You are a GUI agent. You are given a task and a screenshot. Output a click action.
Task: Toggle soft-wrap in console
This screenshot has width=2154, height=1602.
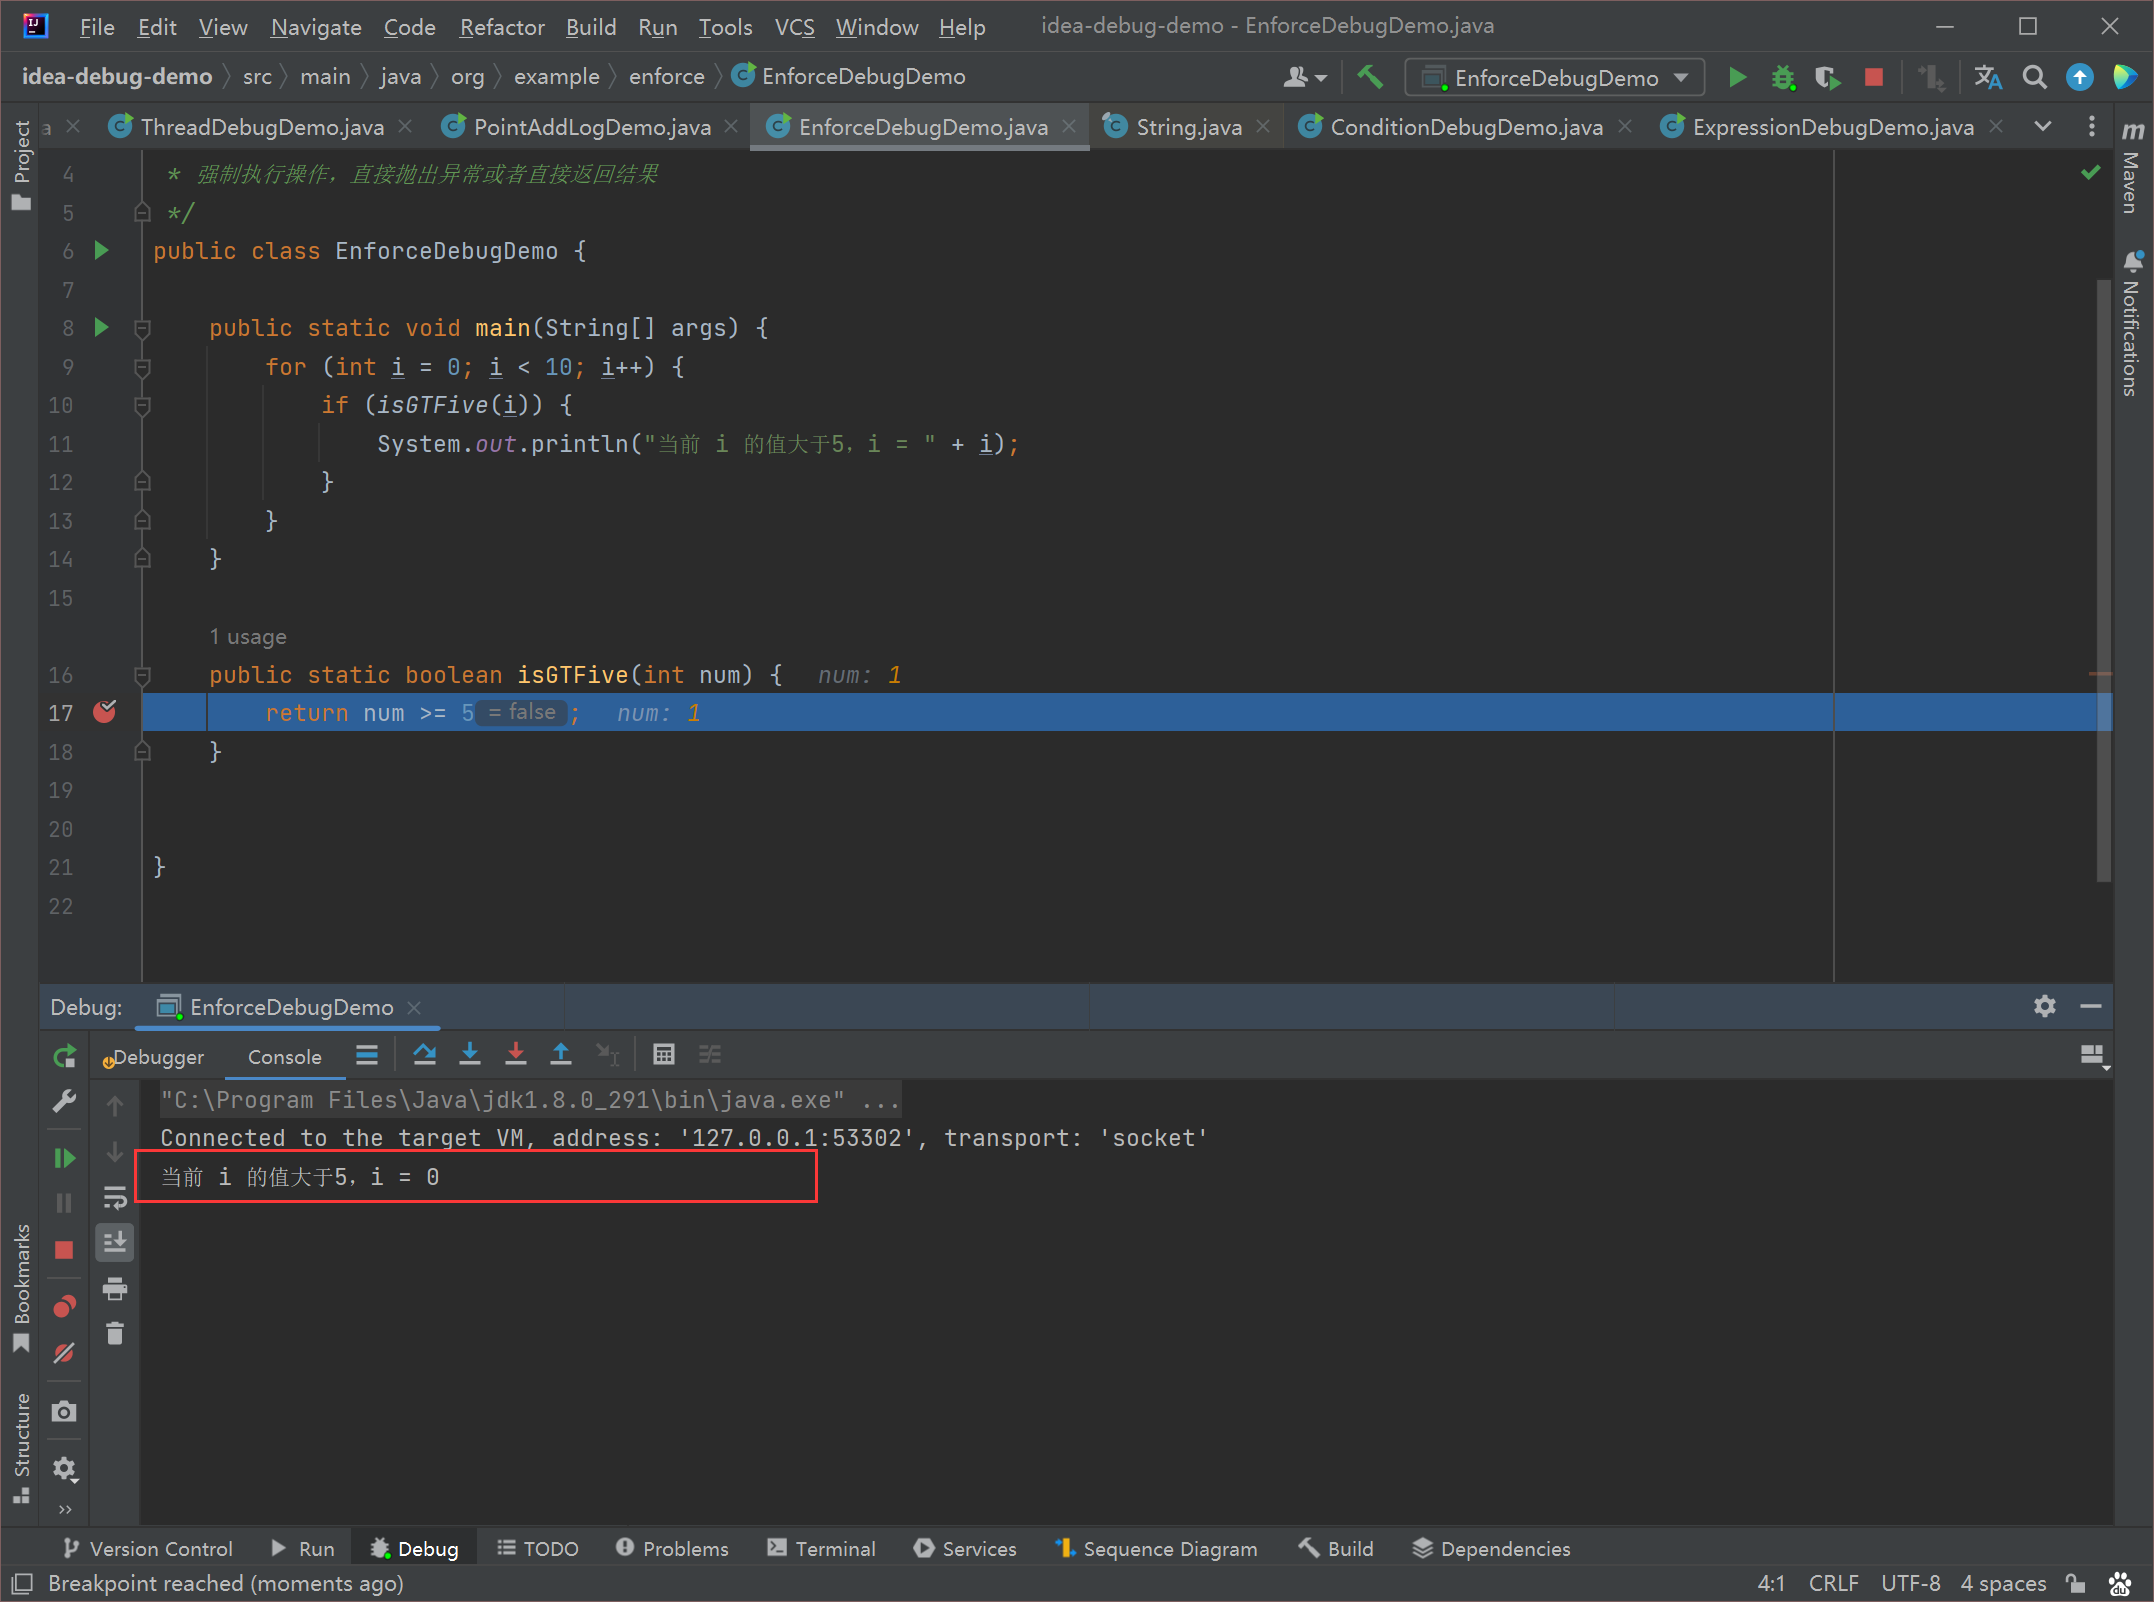[x=115, y=1197]
